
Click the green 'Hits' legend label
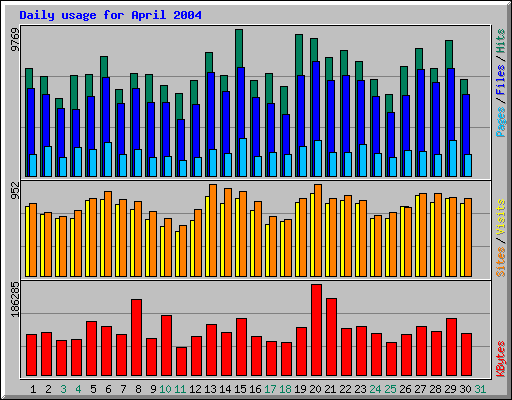tap(500, 42)
